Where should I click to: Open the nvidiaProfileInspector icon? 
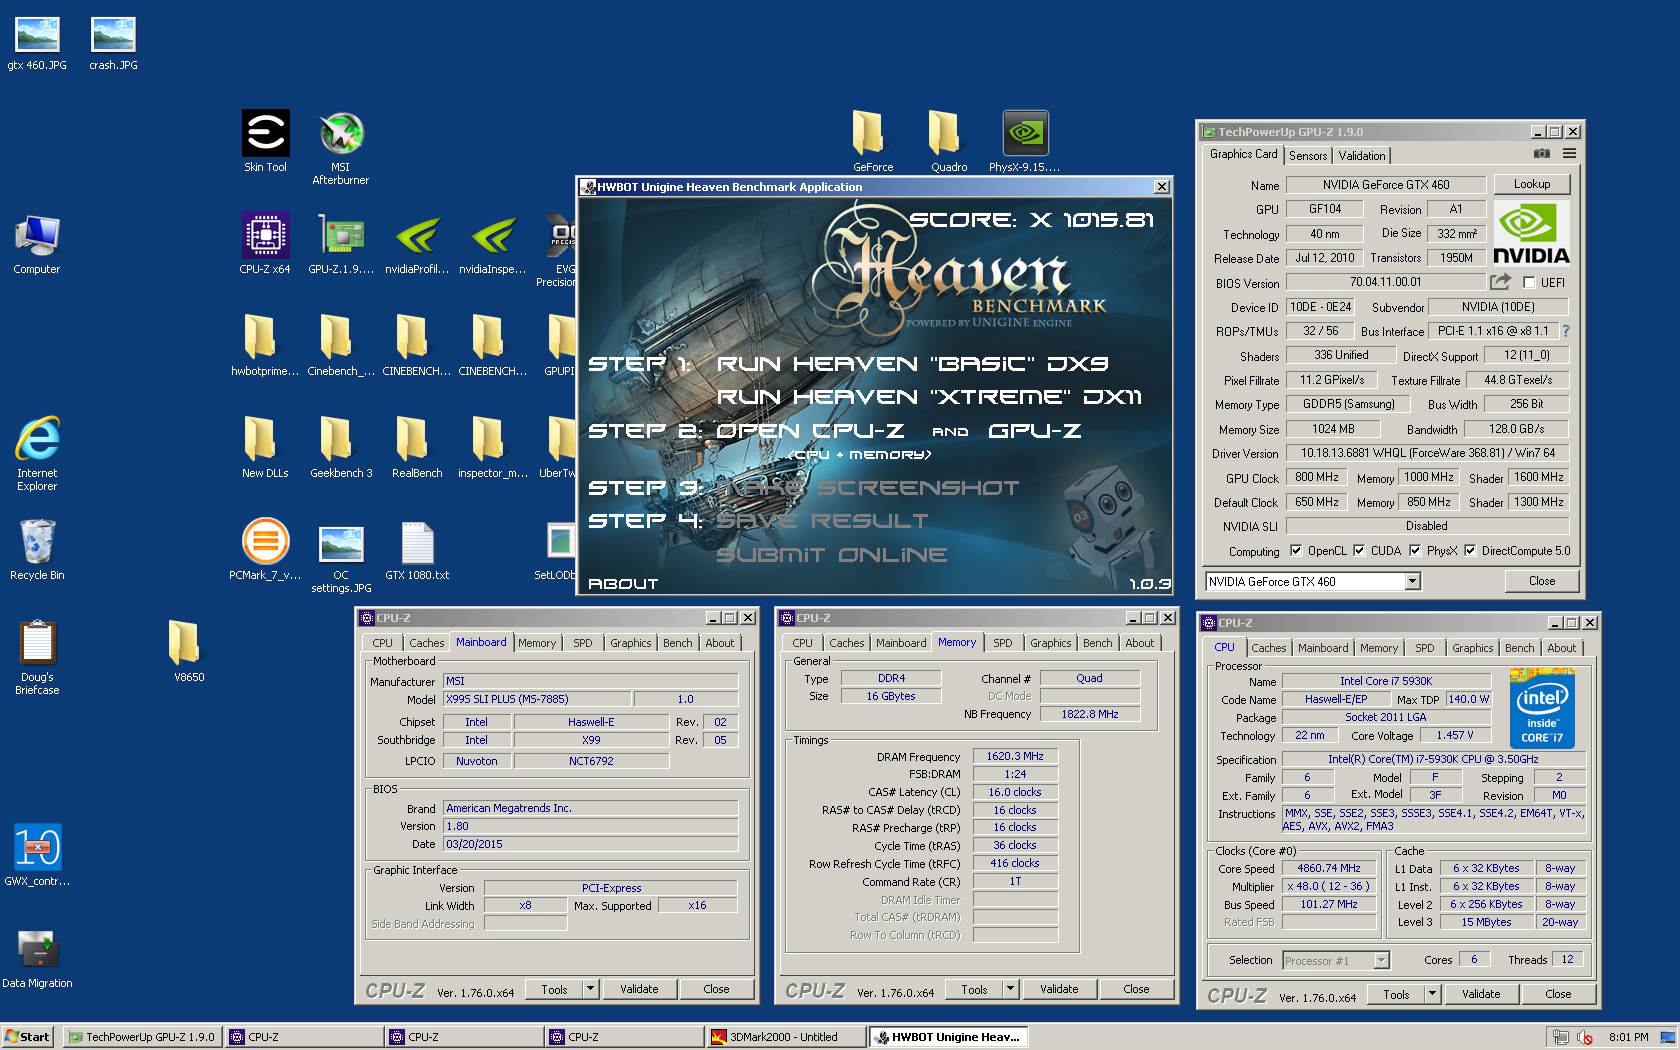point(417,243)
